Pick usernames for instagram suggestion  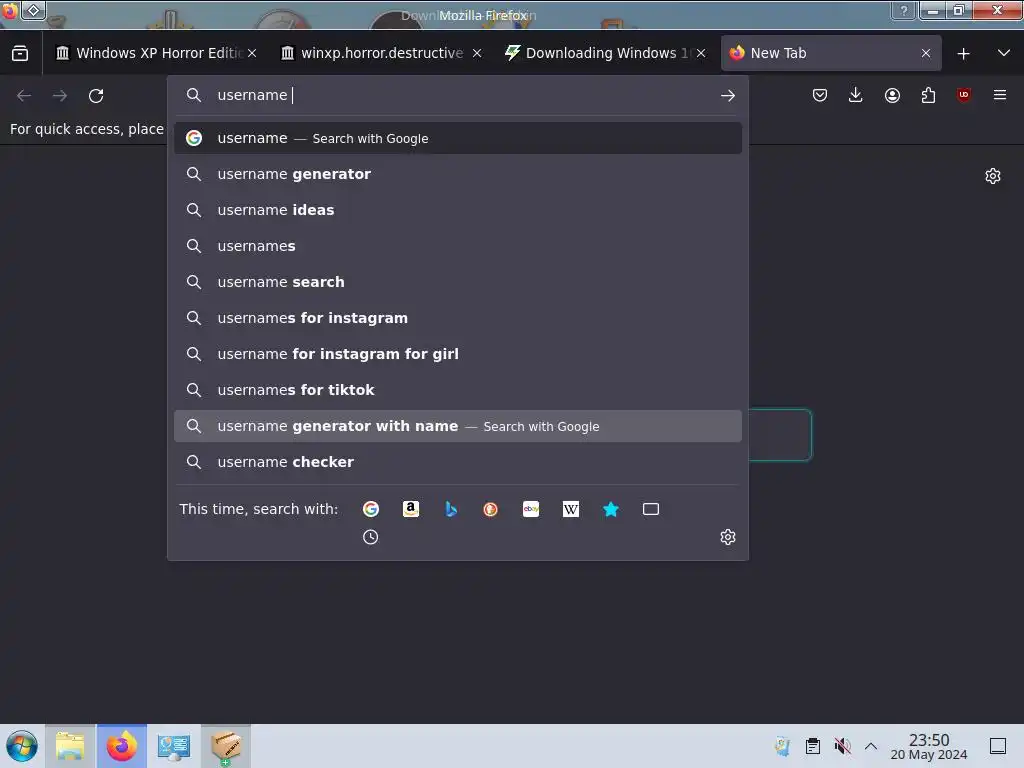pyautogui.click(x=458, y=318)
